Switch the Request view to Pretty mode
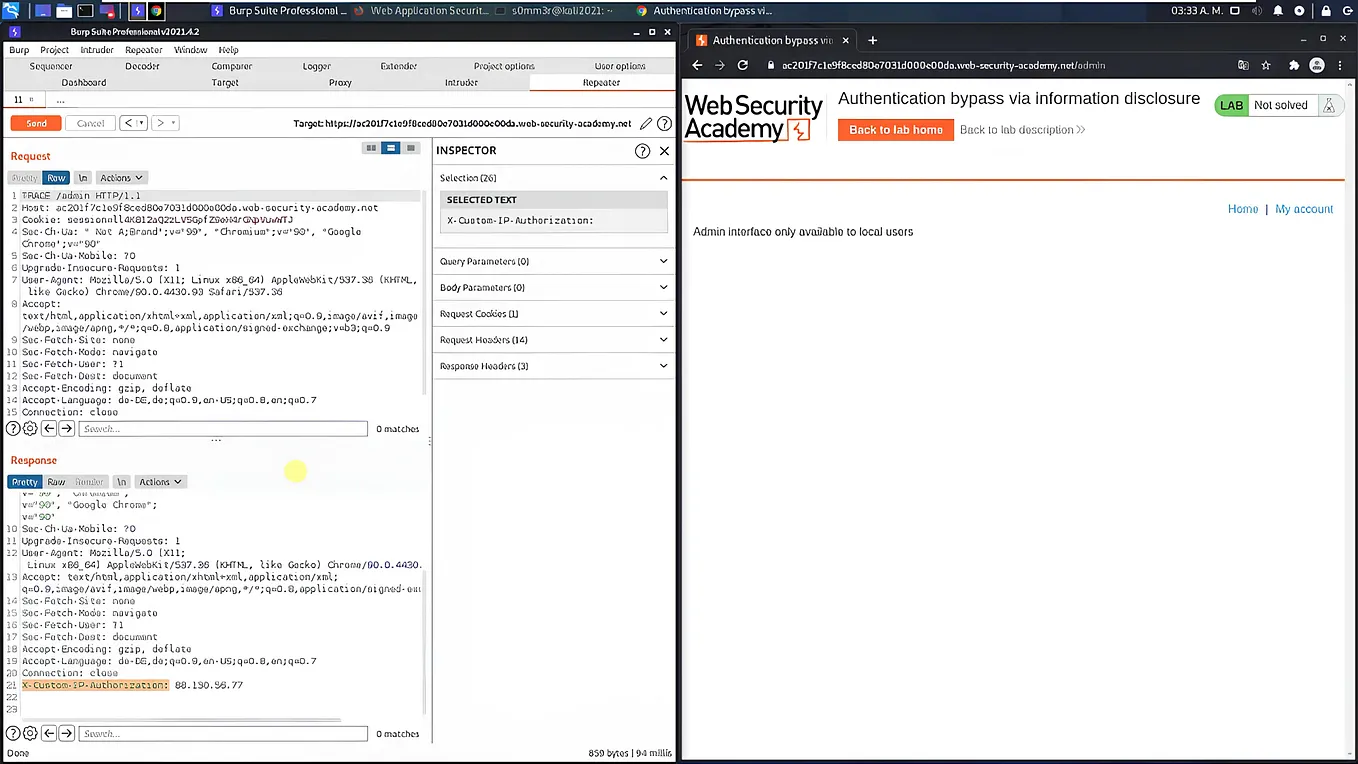This screenshot has height=764, width=1358. tap(24, 177)
